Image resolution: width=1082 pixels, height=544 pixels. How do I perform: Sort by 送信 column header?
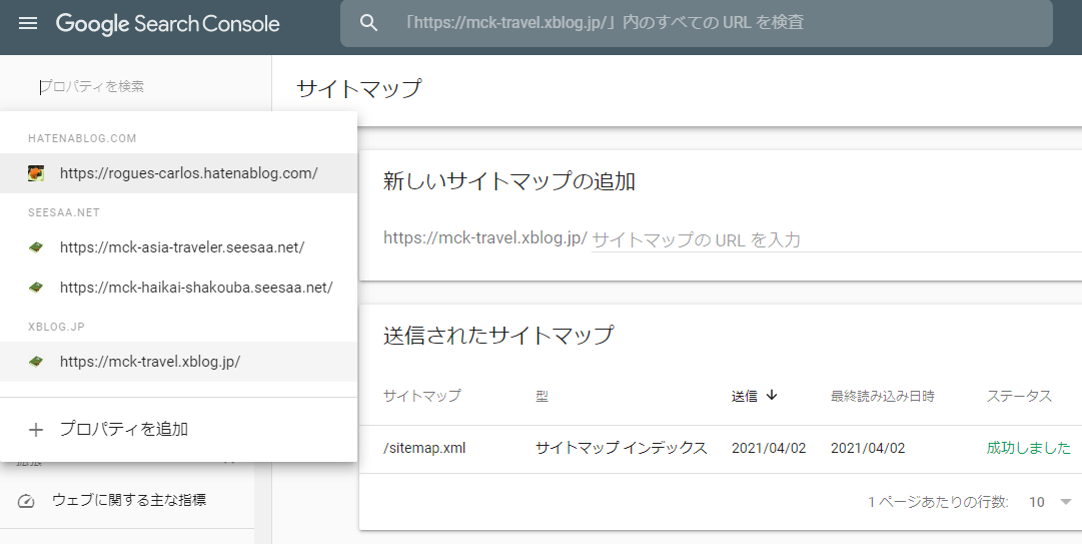745,396
